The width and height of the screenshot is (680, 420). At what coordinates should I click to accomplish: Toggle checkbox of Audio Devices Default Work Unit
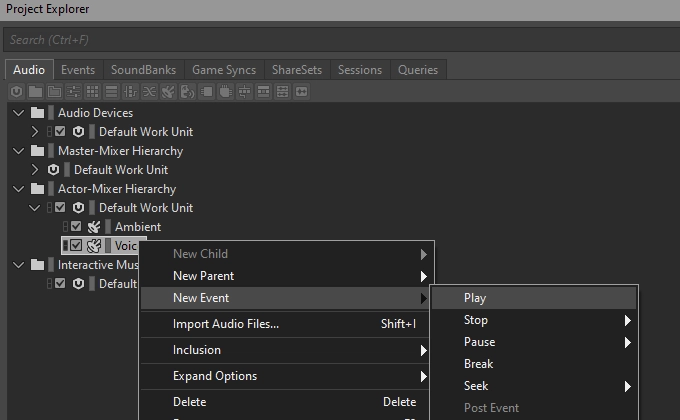tap(60, 131)
